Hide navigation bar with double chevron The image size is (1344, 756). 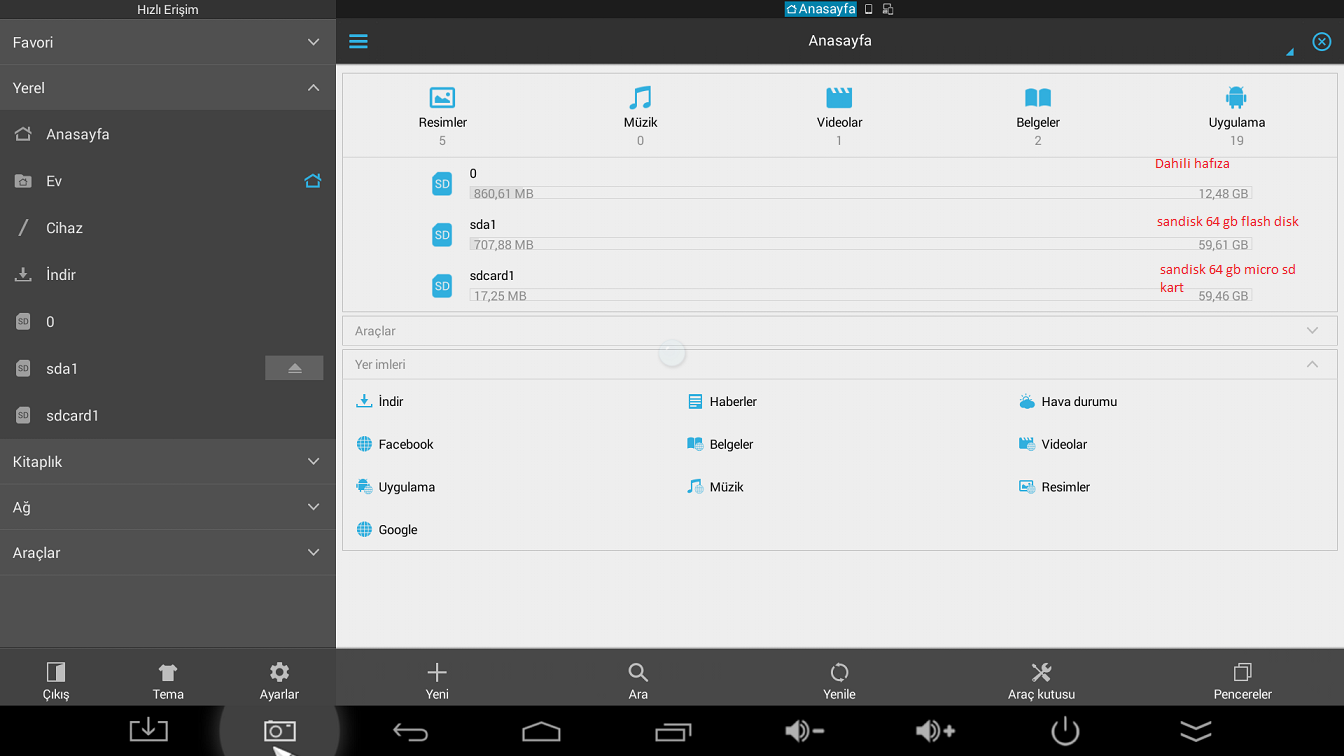coord(1196,731)
